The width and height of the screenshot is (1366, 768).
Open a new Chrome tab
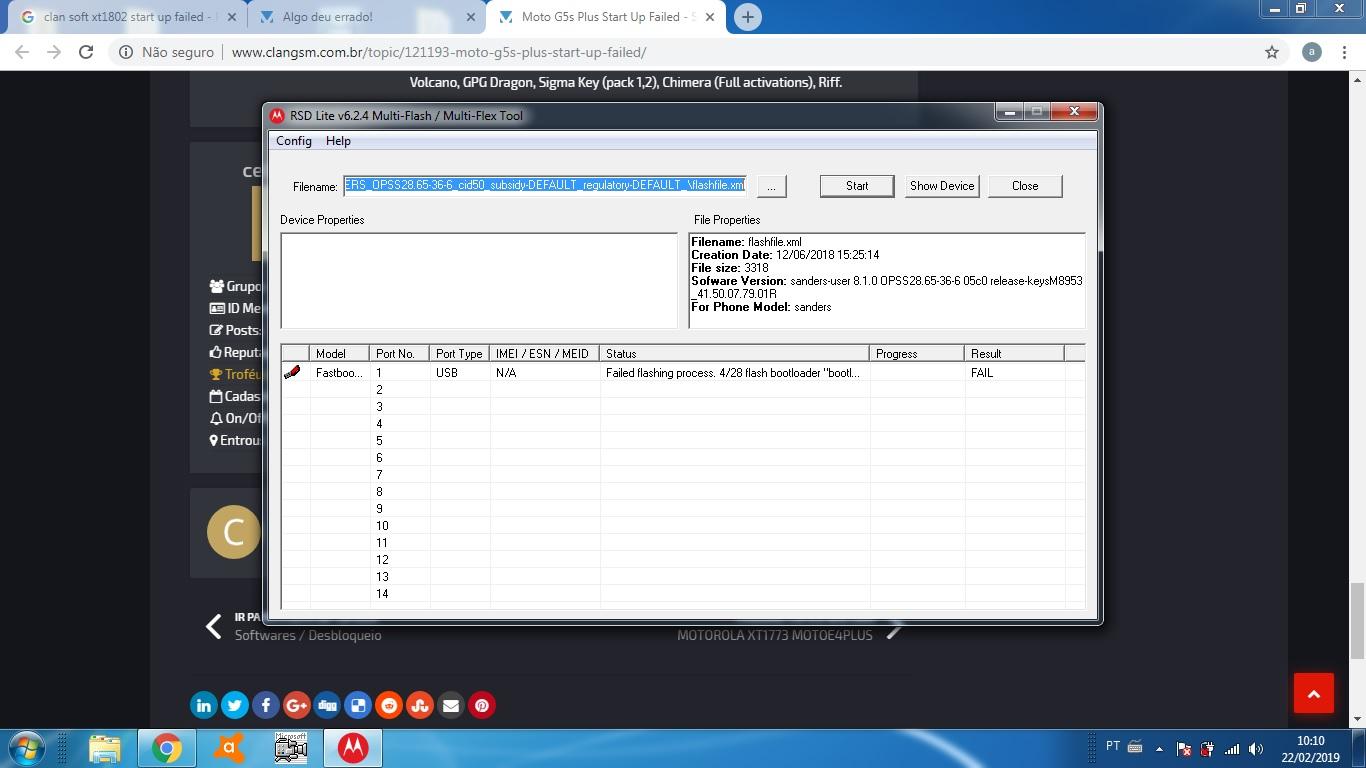(x=747, y=16)
